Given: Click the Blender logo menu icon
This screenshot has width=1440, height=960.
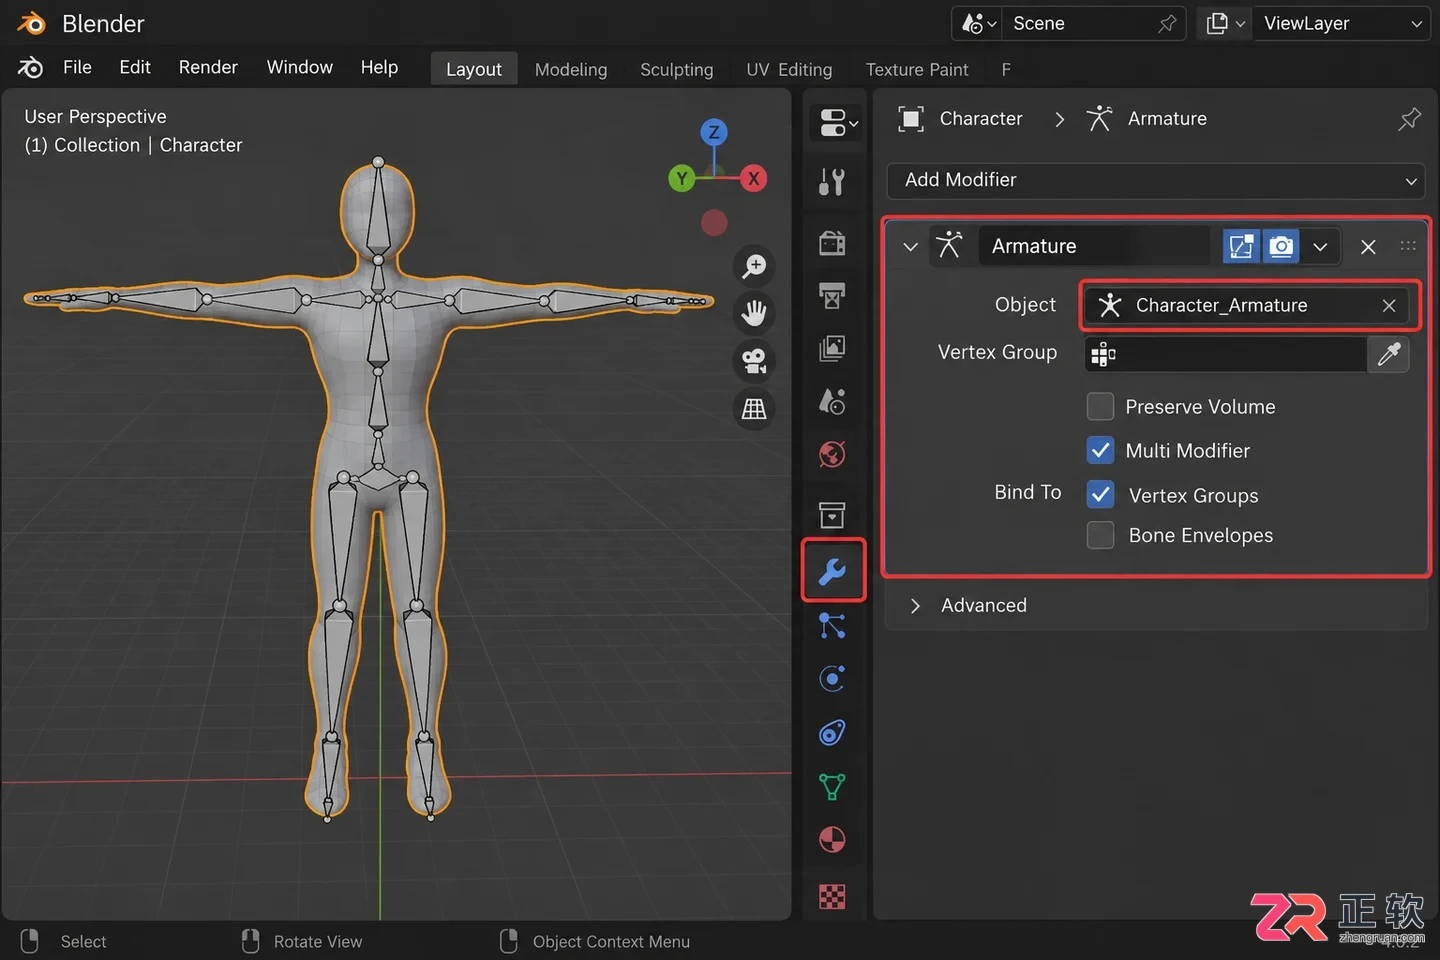Looking at the screenshot, I should pos(31,67).
